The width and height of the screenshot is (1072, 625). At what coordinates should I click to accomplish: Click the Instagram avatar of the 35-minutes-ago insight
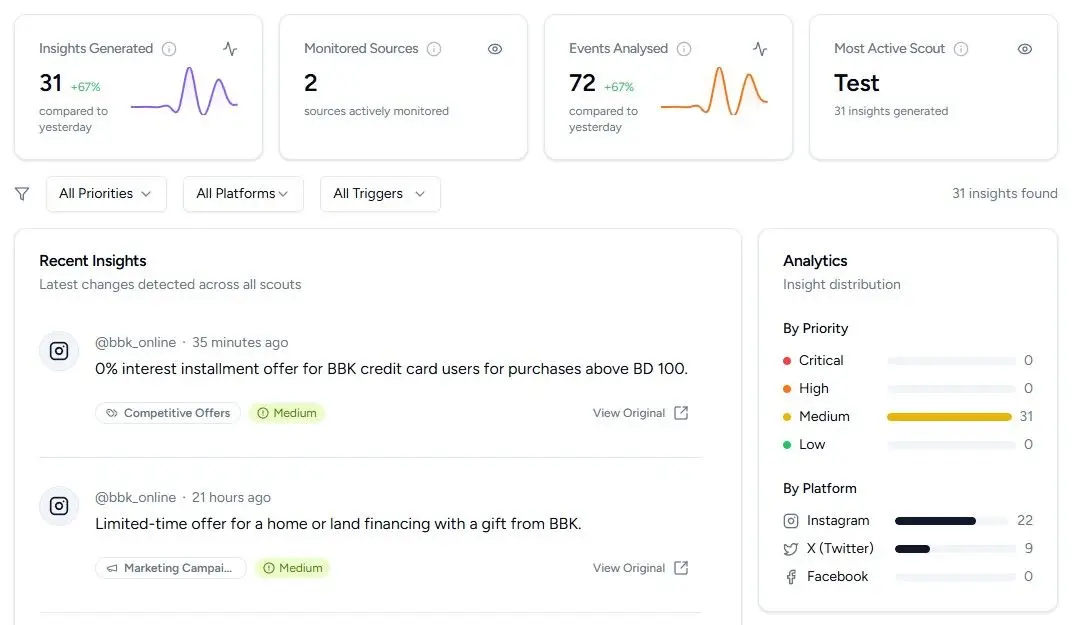coord(59,351)
